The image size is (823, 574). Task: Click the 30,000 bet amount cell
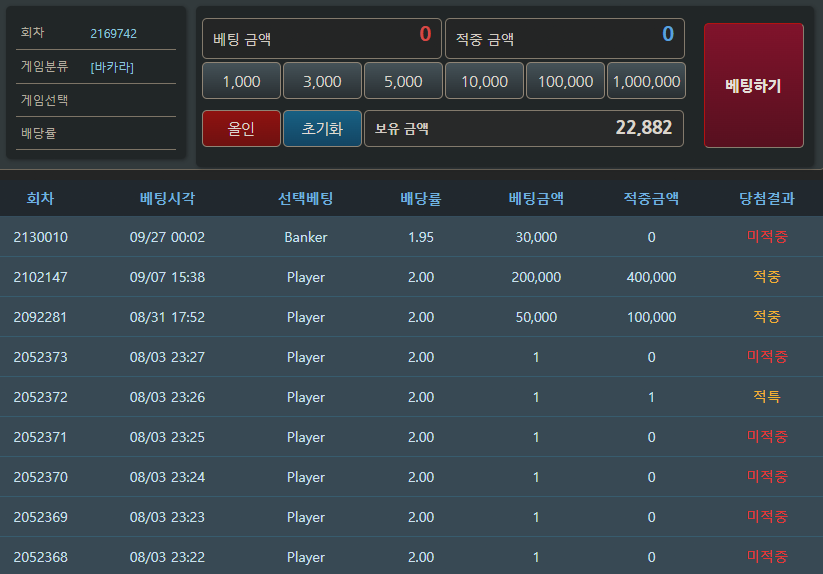536,237
